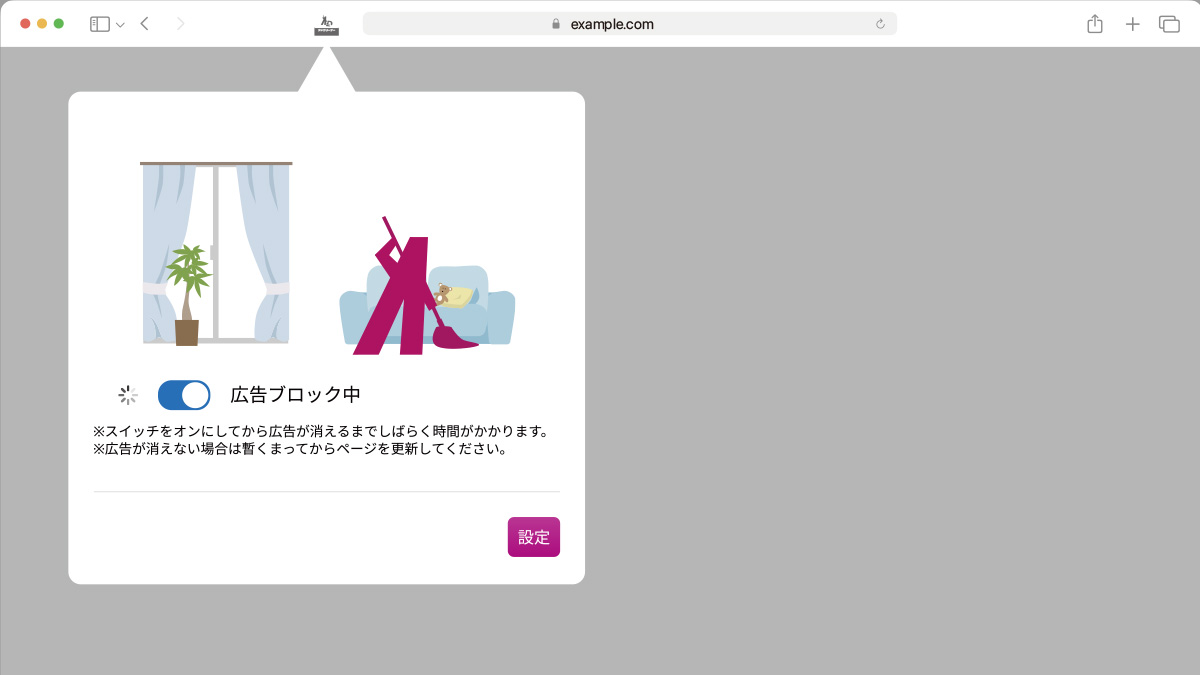Click the curtained window illustration

pyautogui.click(x=216, y=250)
